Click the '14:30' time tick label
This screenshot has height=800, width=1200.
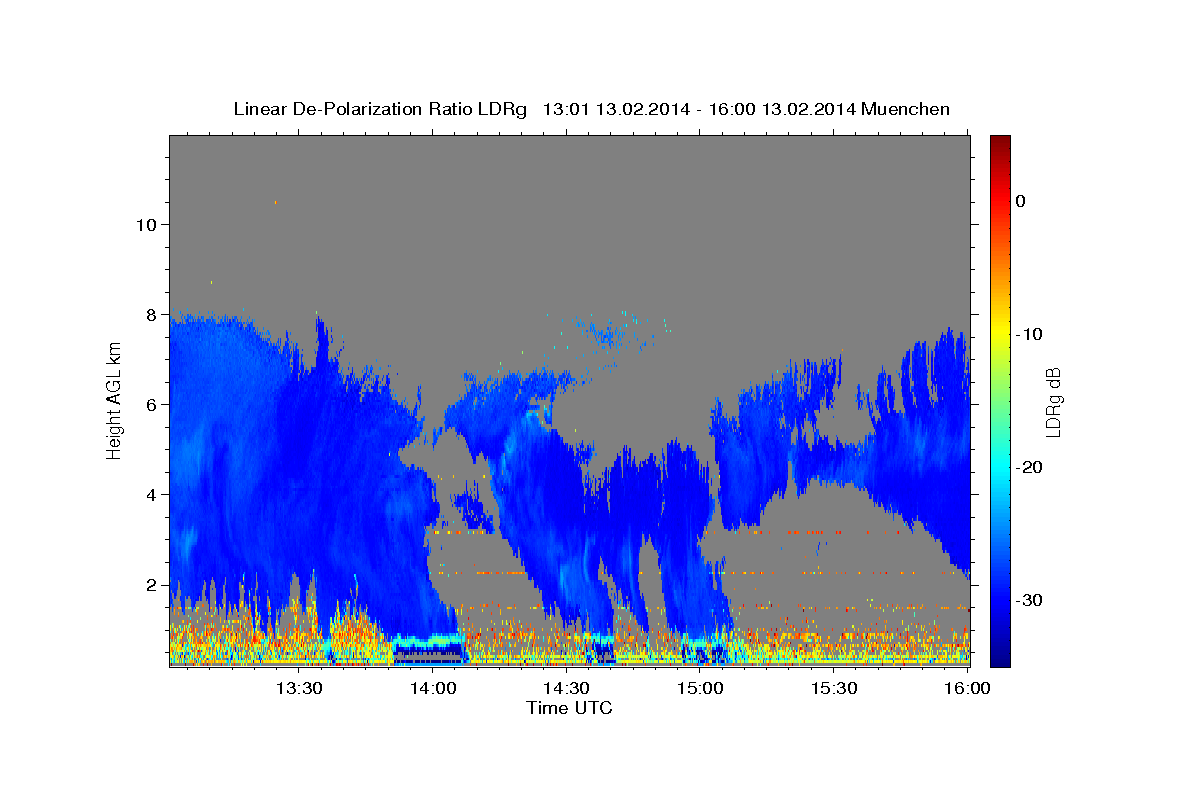(566, 689)
